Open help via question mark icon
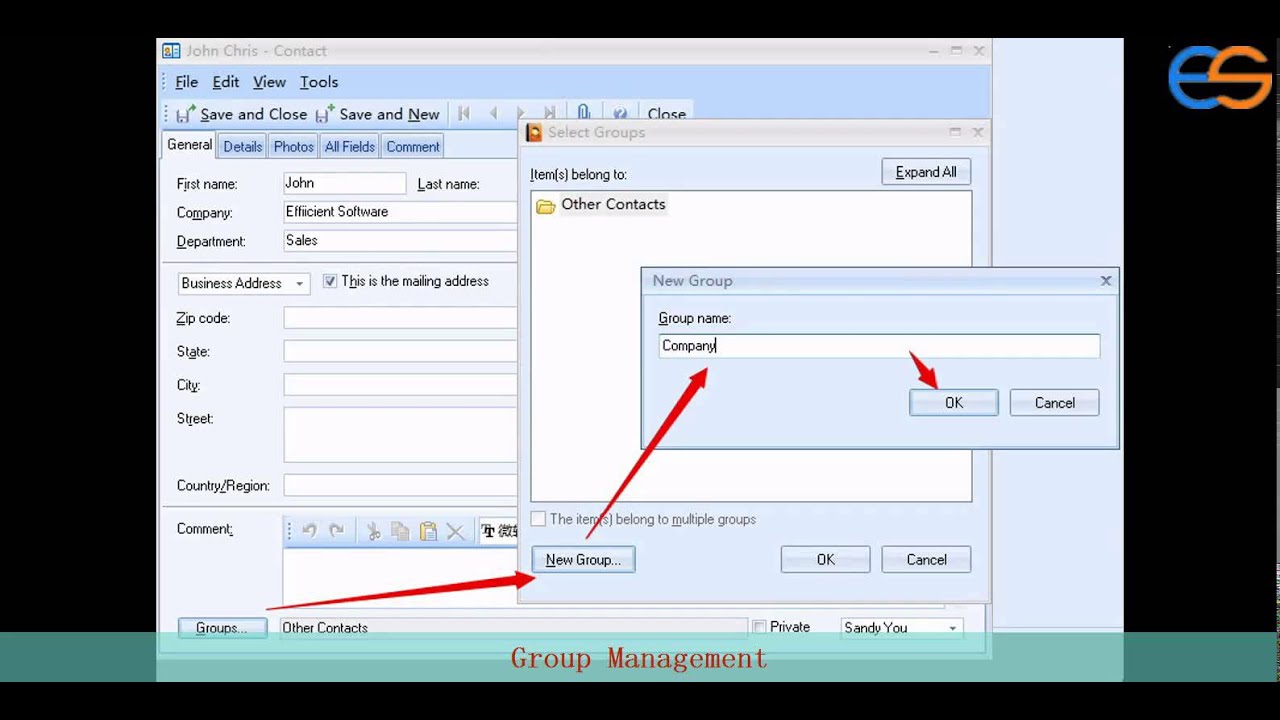 pos(620,114)
